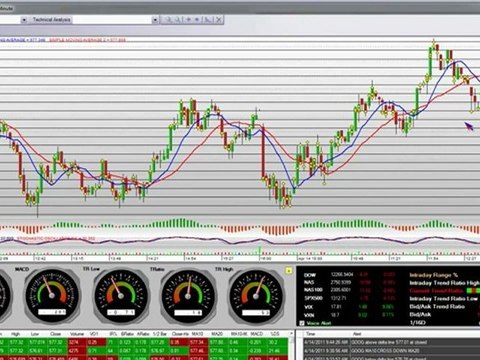Click the 4275 volume cell

point(77,351)
